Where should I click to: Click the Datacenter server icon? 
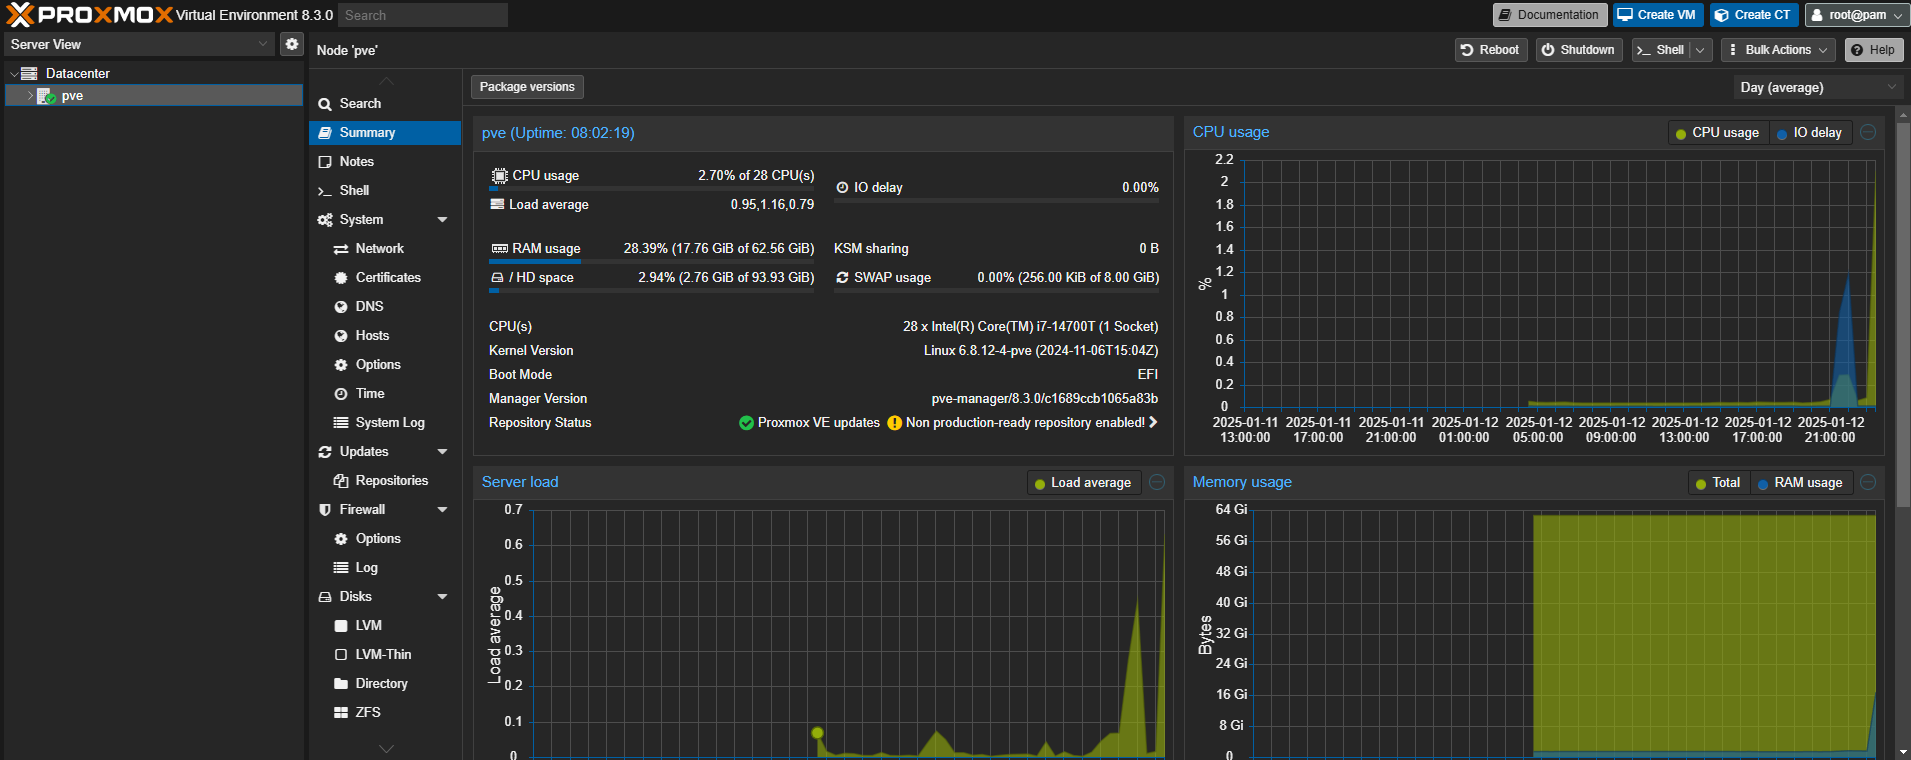(29, 74)
